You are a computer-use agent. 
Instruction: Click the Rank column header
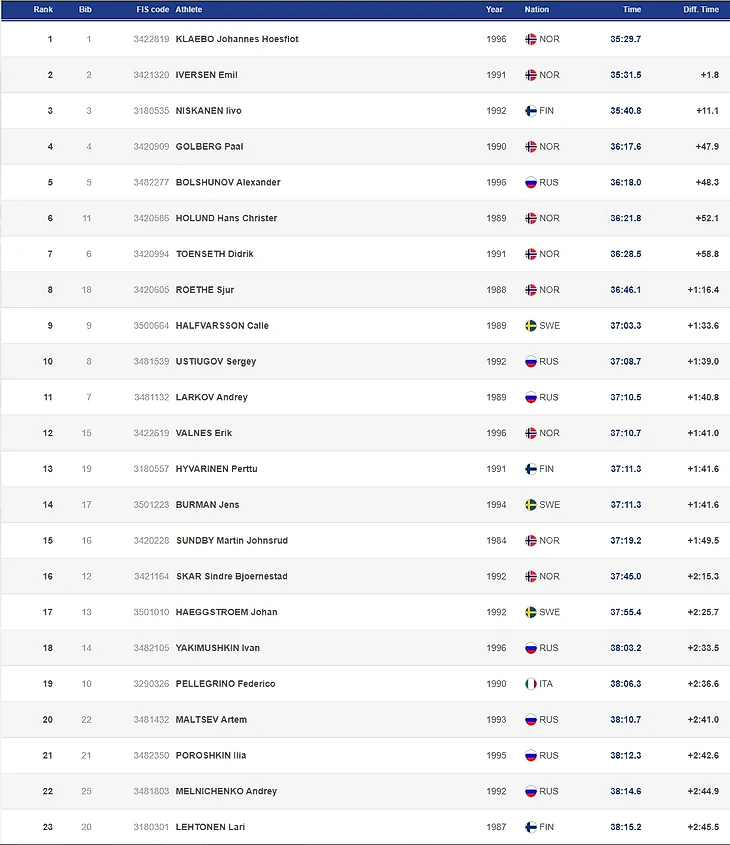tap(43, 9)
